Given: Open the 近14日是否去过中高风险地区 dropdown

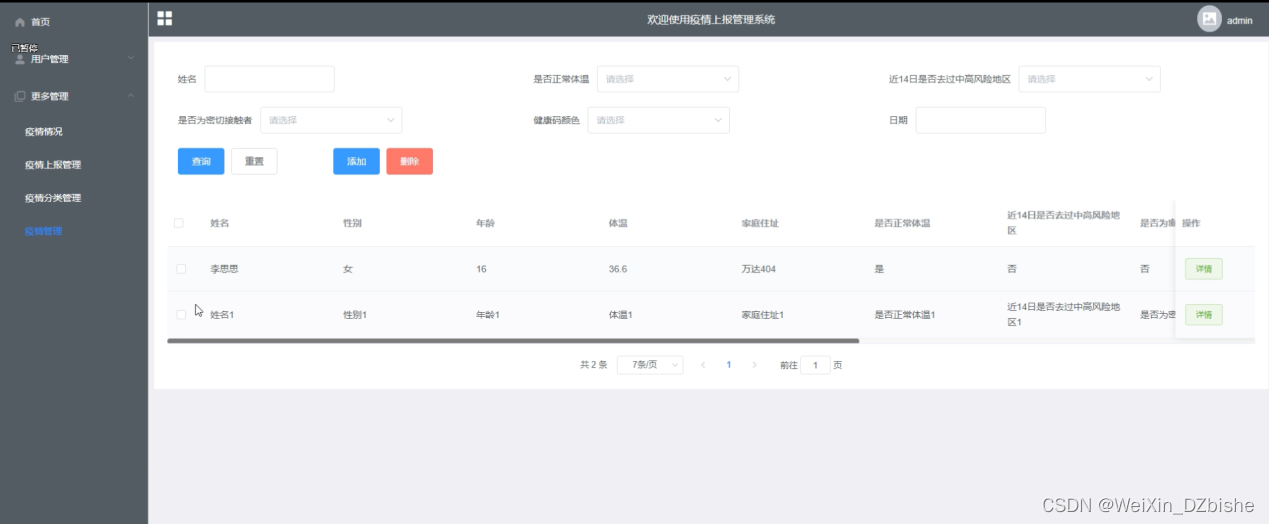Looking at the screenshot, I should 1090,79.
